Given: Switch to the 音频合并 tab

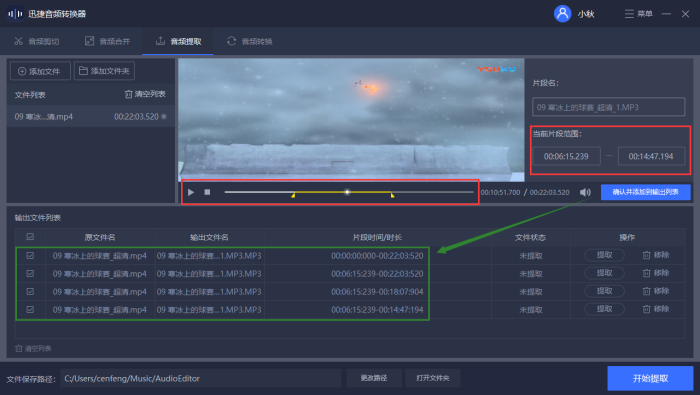Looking at the screenshot, I should (x=108, y=42).
